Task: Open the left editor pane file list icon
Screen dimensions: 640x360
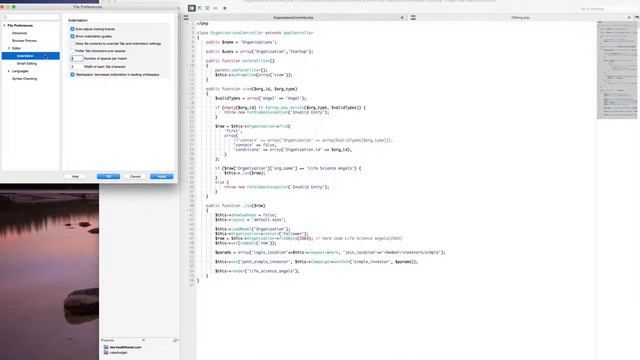Action: [x=186, y=18]
